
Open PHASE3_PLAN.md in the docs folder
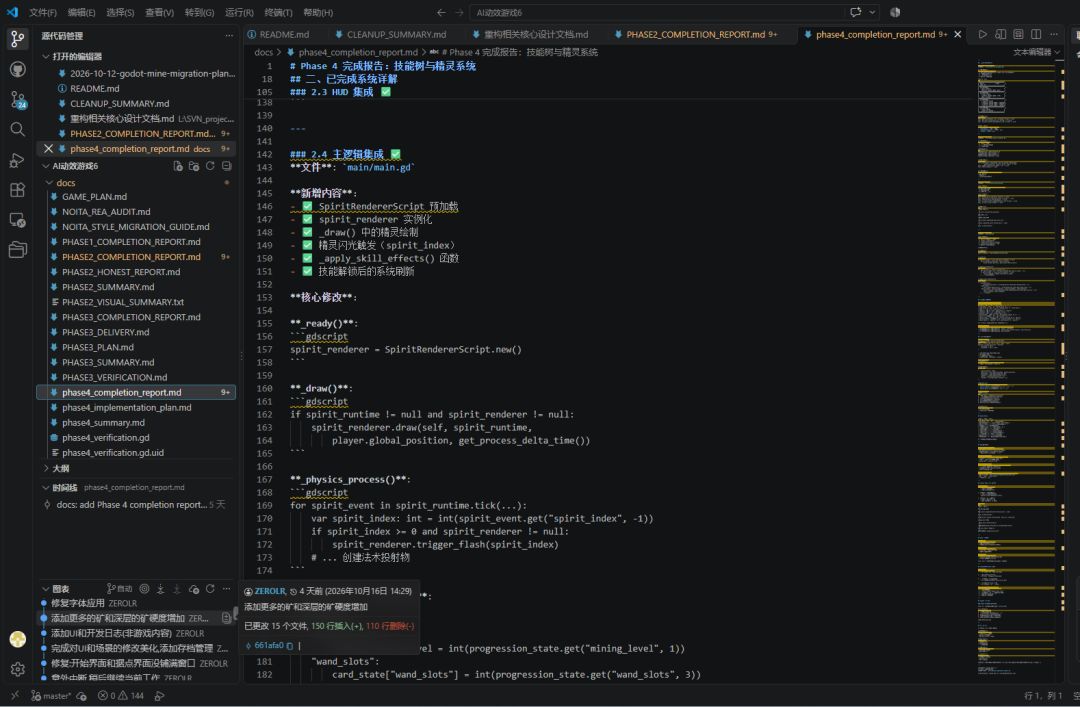coord(98,347)
